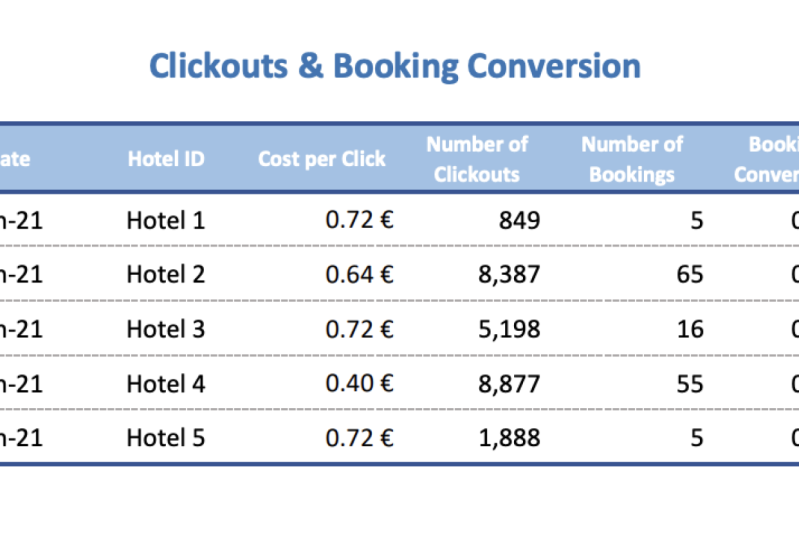Image resolution: width=799 pixels, height=540 pixels.
Task: Click the Number of Clickouts header
Action: coord(477,159)
